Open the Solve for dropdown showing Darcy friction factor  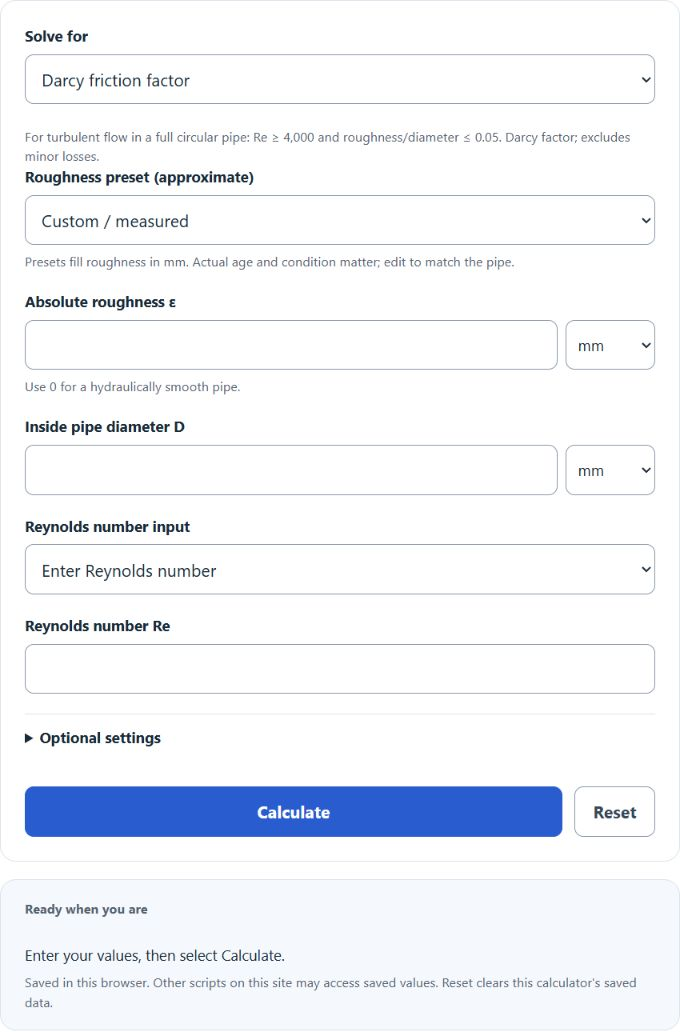click(x=340, y=80)
